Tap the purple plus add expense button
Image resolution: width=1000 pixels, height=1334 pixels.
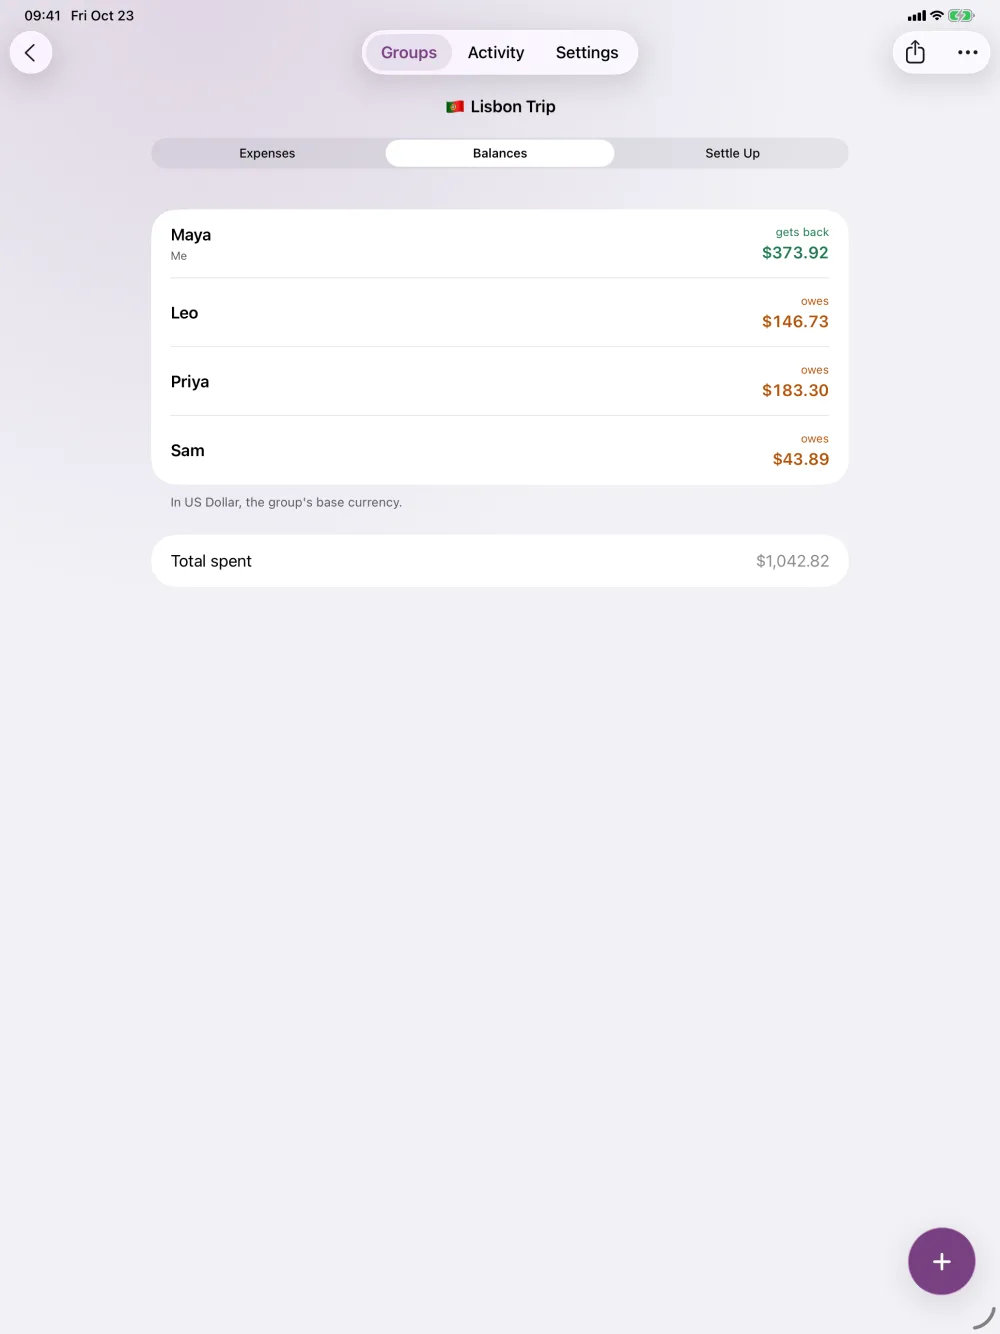tap(941, 1261)
